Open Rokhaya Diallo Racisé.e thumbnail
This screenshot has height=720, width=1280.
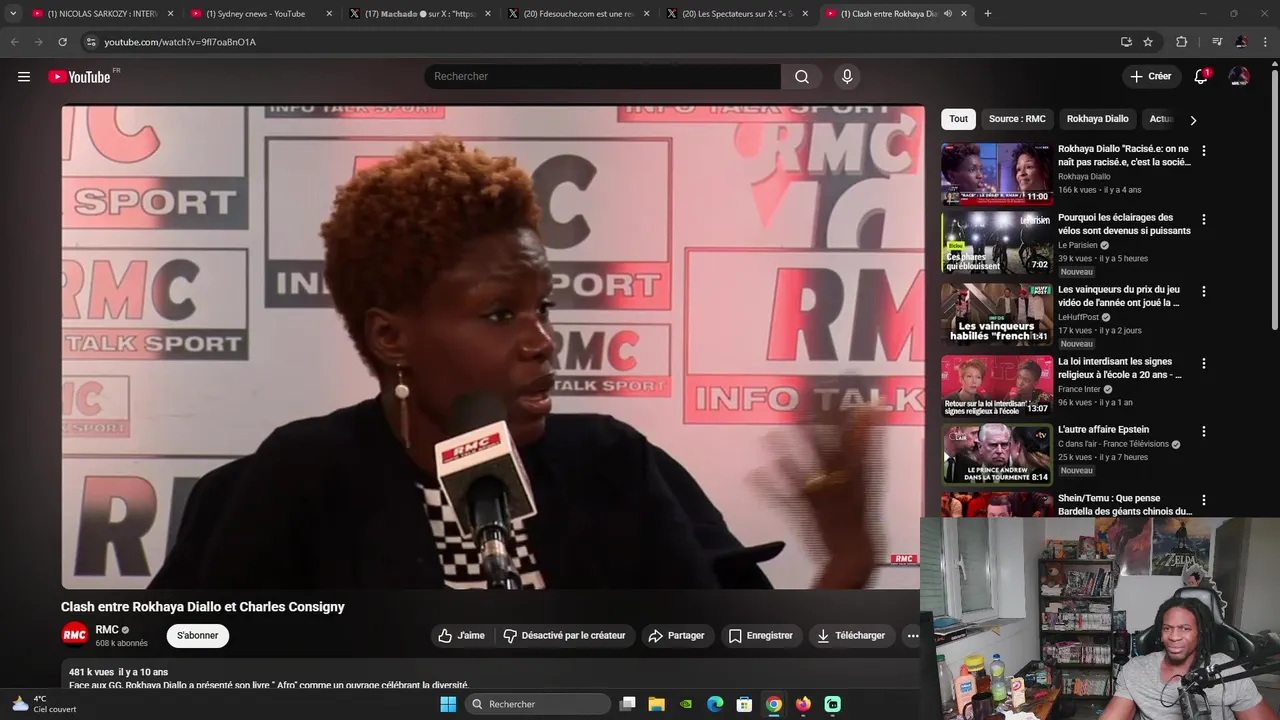tap(996, 174)
